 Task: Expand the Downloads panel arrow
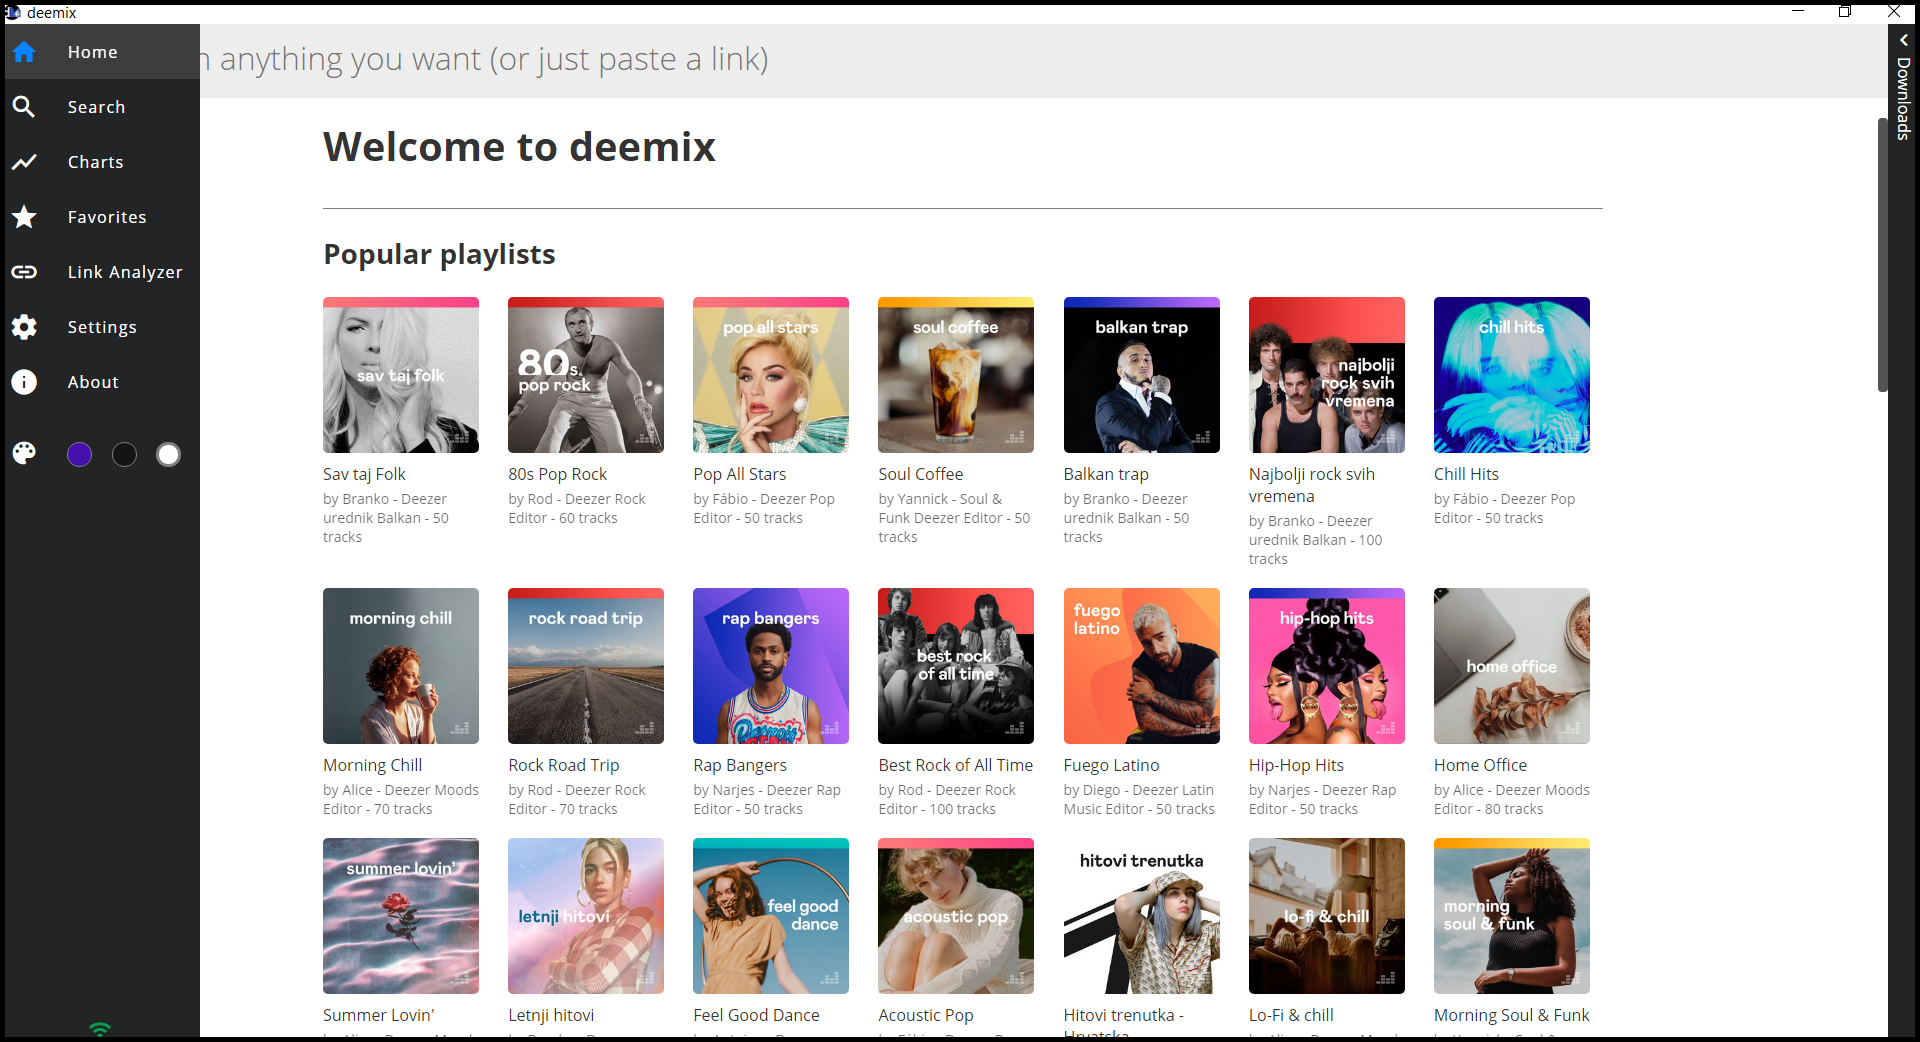coord(1904,40)
